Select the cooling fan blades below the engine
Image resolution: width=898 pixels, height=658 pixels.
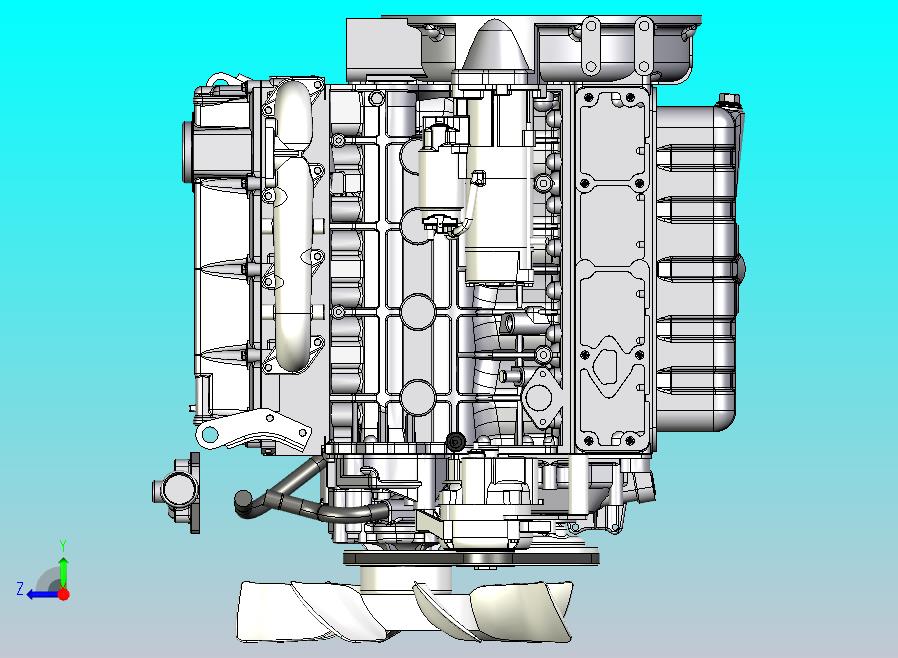point(404,612)
